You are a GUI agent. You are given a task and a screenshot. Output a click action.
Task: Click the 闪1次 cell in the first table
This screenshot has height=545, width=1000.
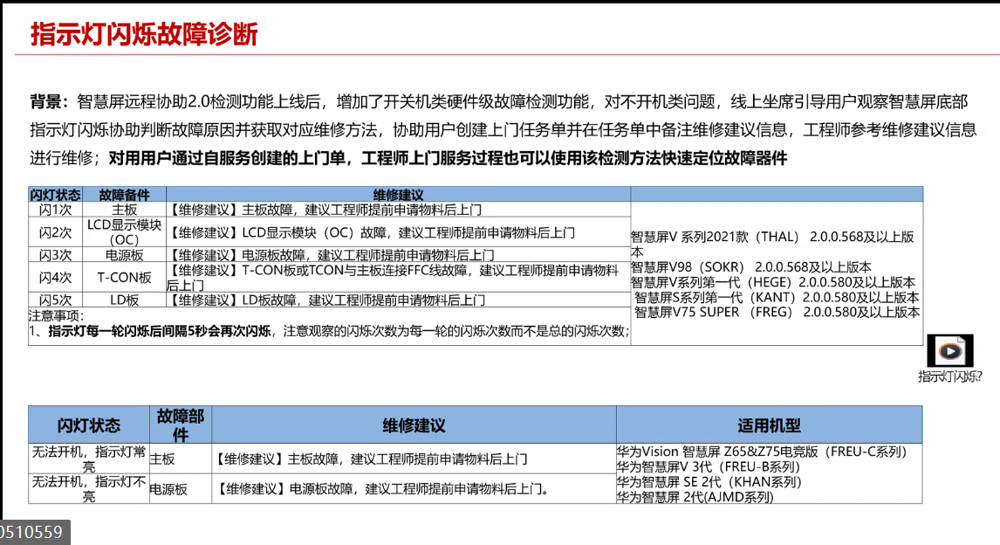tap(55, 210)
